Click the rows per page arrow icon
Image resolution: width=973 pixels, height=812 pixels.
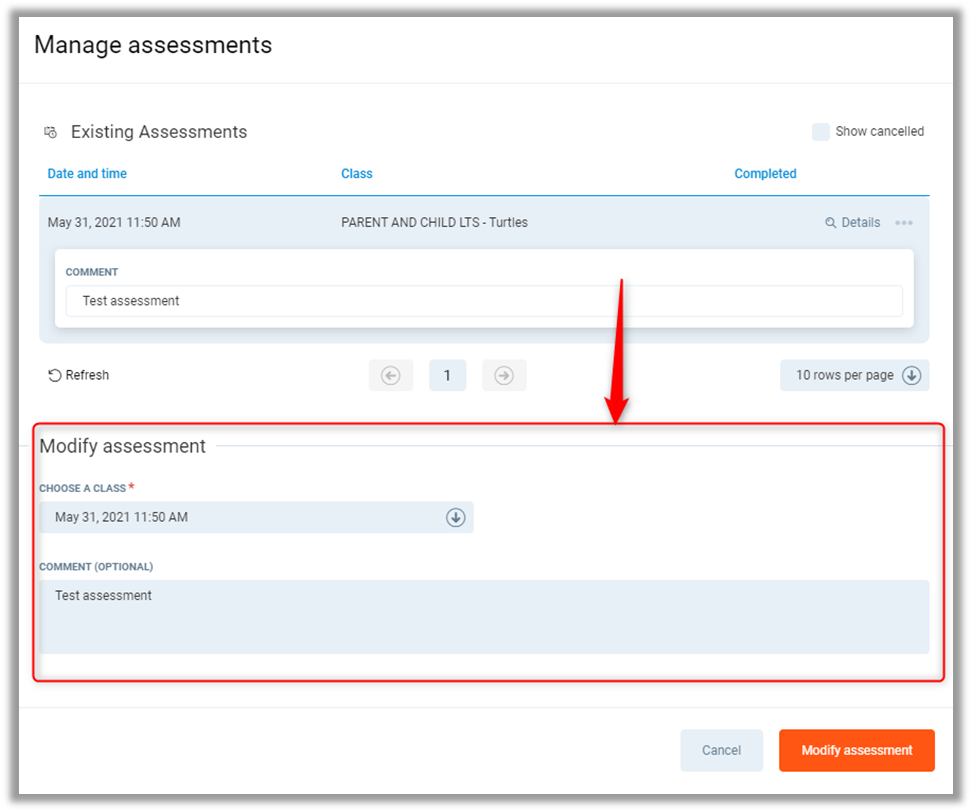[911, 376]
